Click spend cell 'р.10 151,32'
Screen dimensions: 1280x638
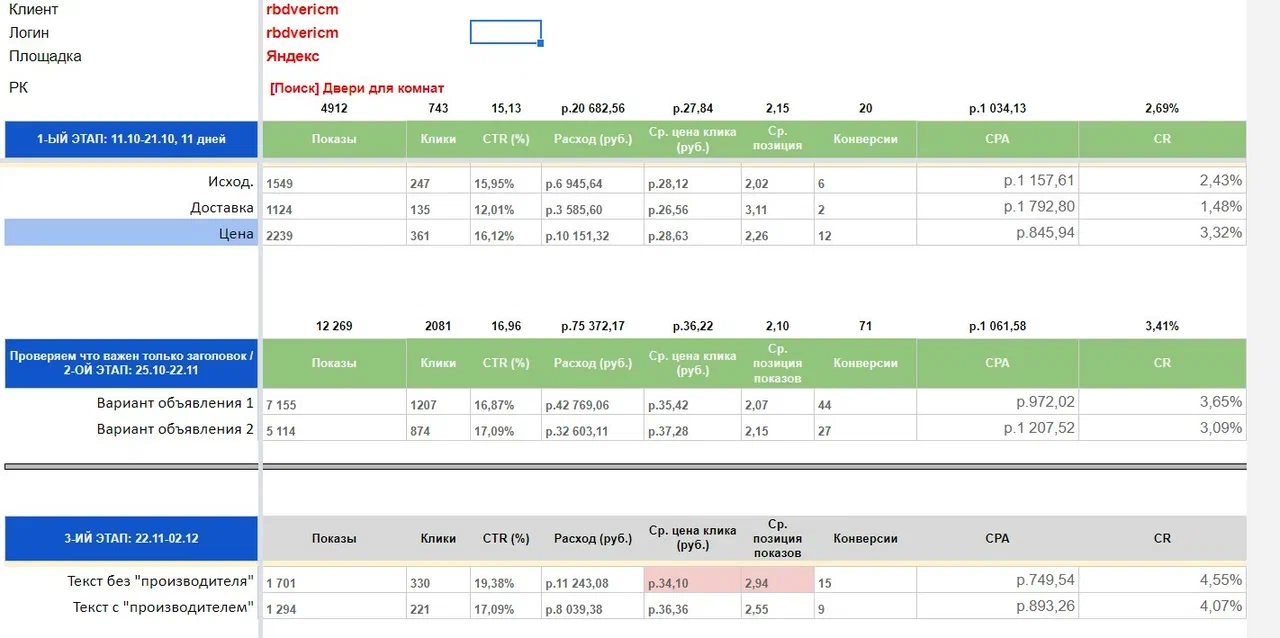click(x=593, y=235)
